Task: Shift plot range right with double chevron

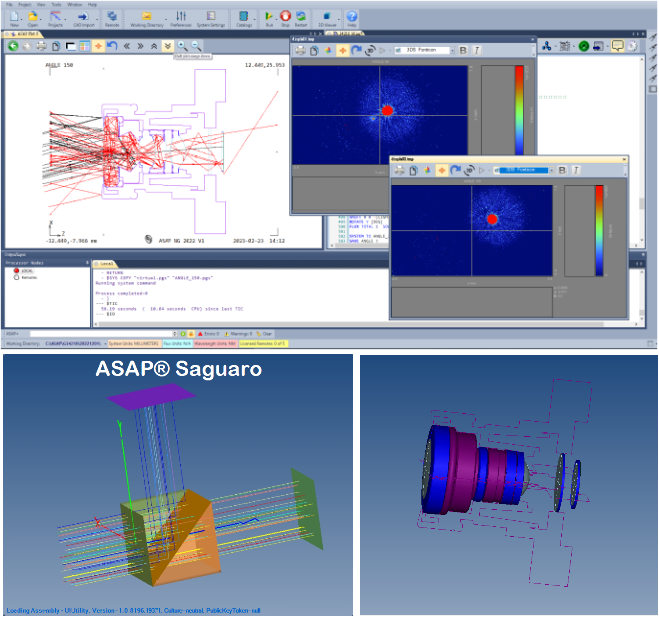Action: 140,46
